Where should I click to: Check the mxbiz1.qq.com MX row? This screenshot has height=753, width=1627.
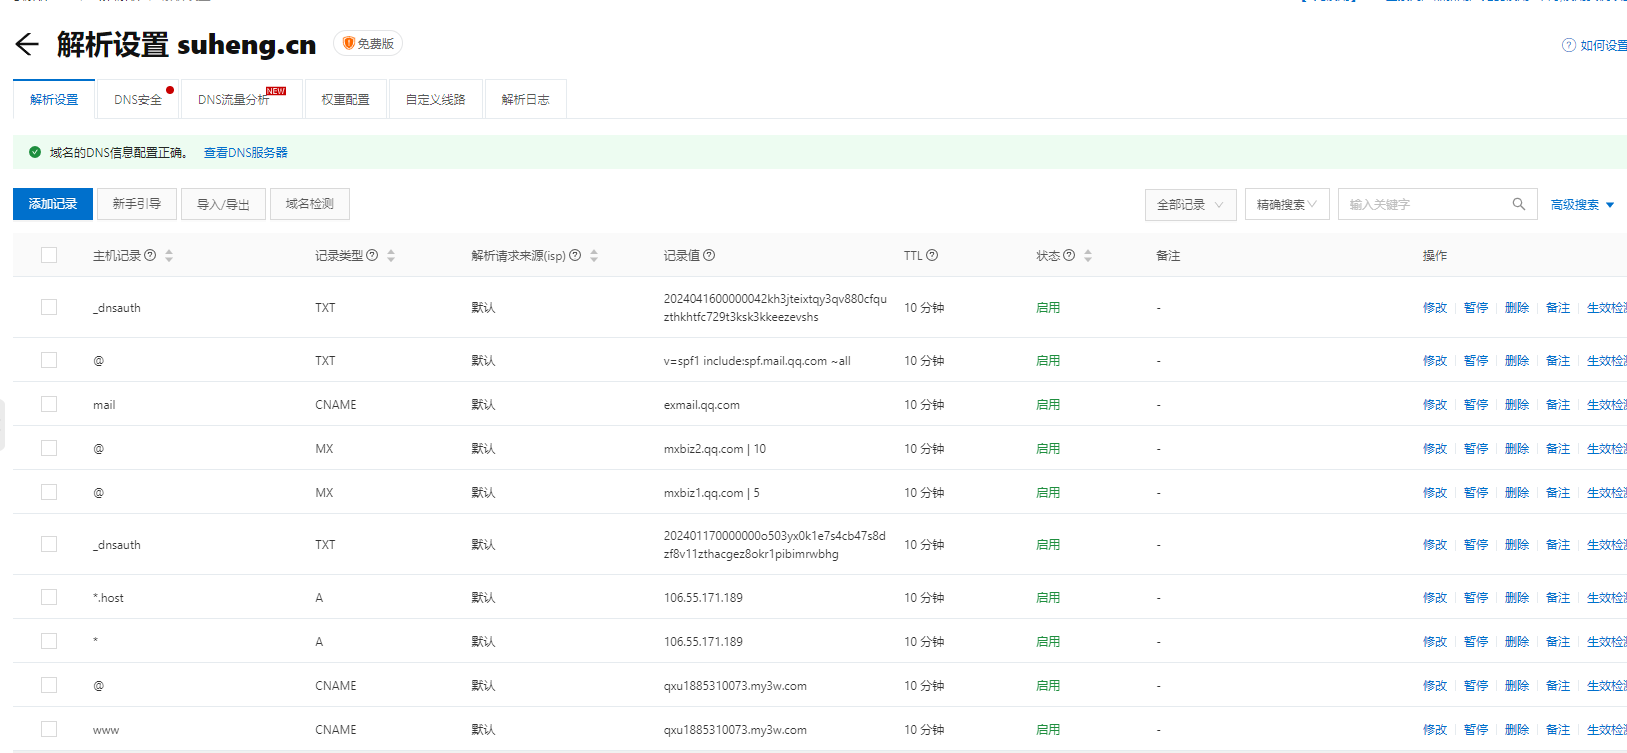click(49, 492)
